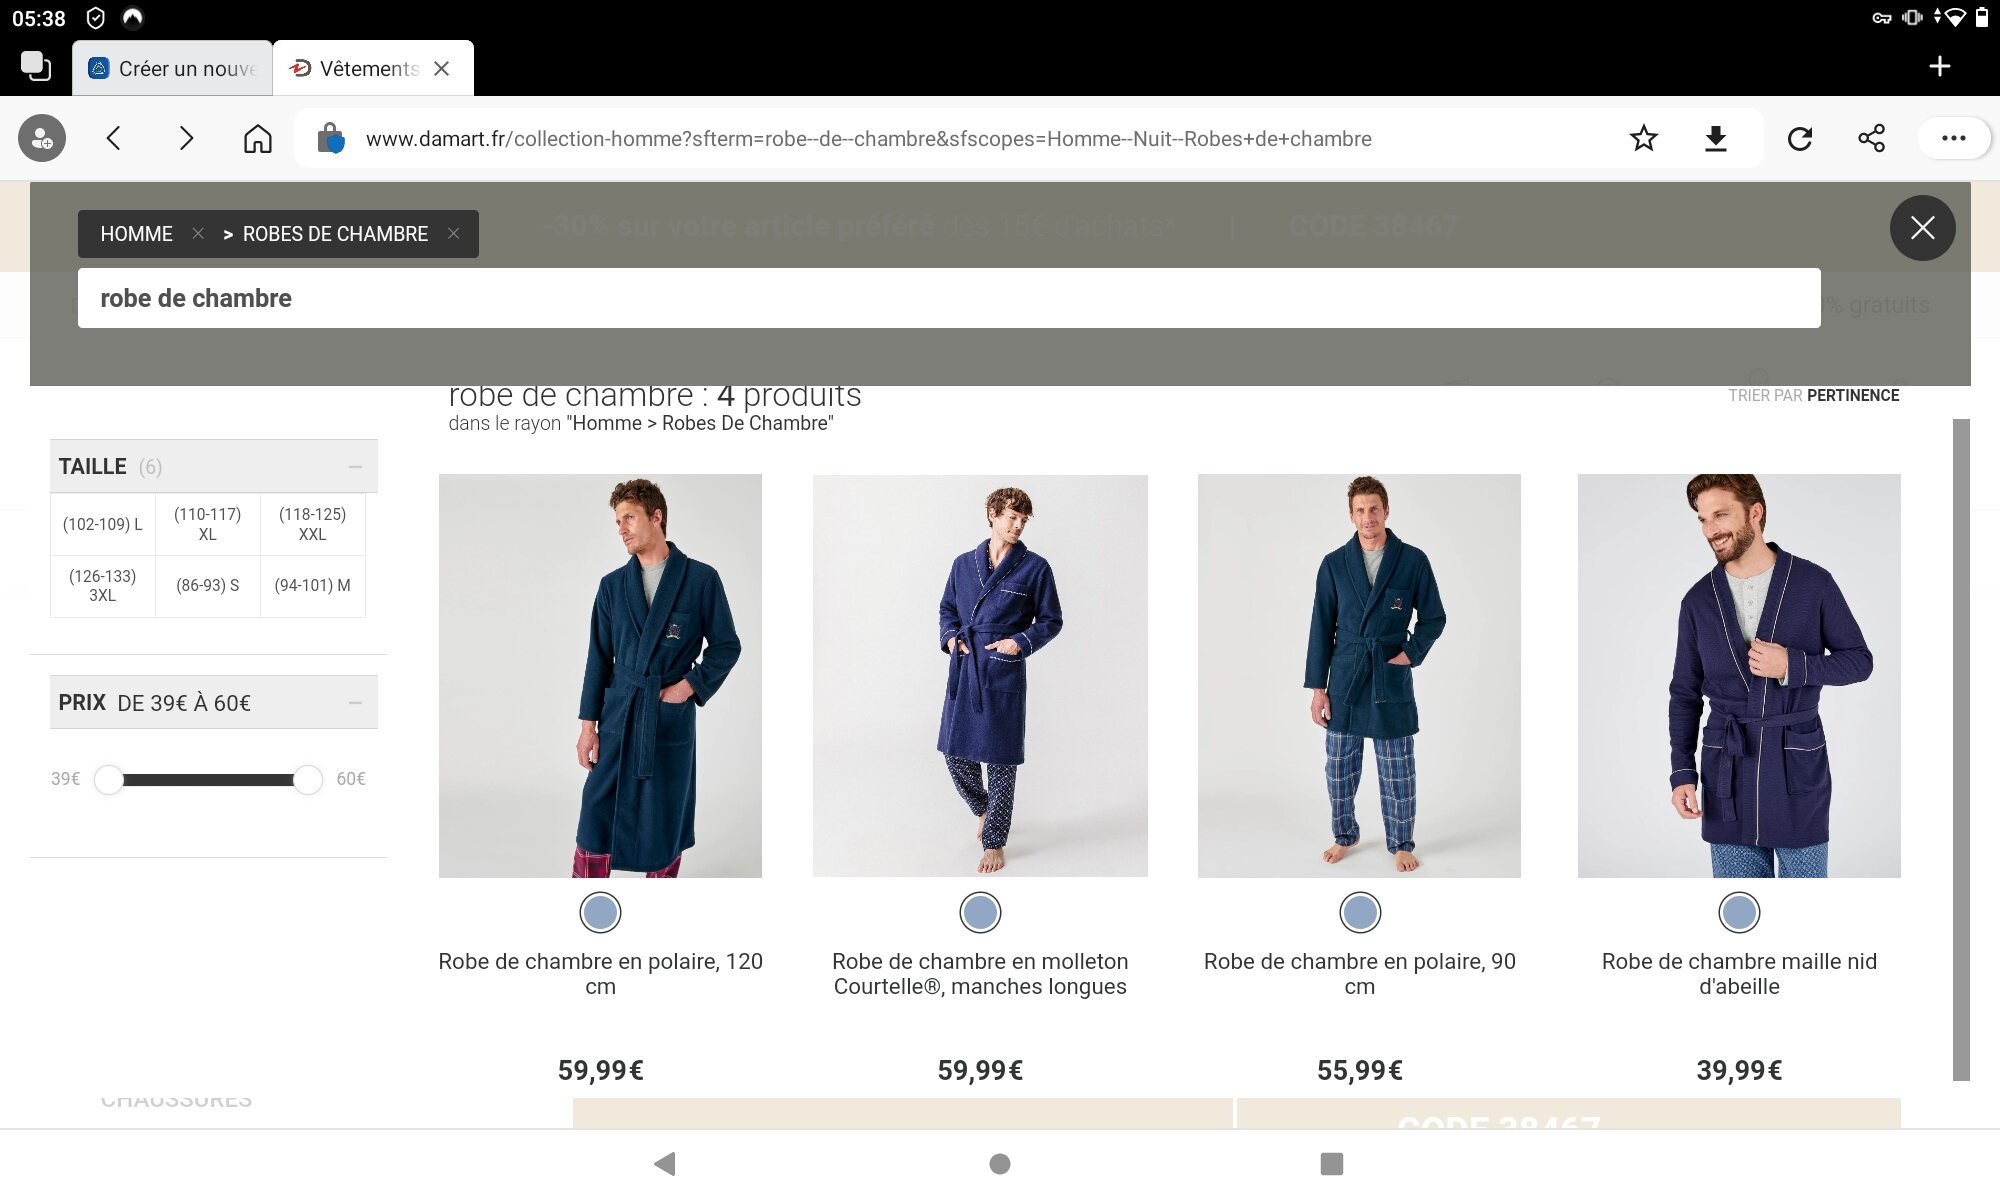This screenshot has width=2000, height=1200.
Task: Open the browser downloads icon
Action: [x=1716, y=138]
